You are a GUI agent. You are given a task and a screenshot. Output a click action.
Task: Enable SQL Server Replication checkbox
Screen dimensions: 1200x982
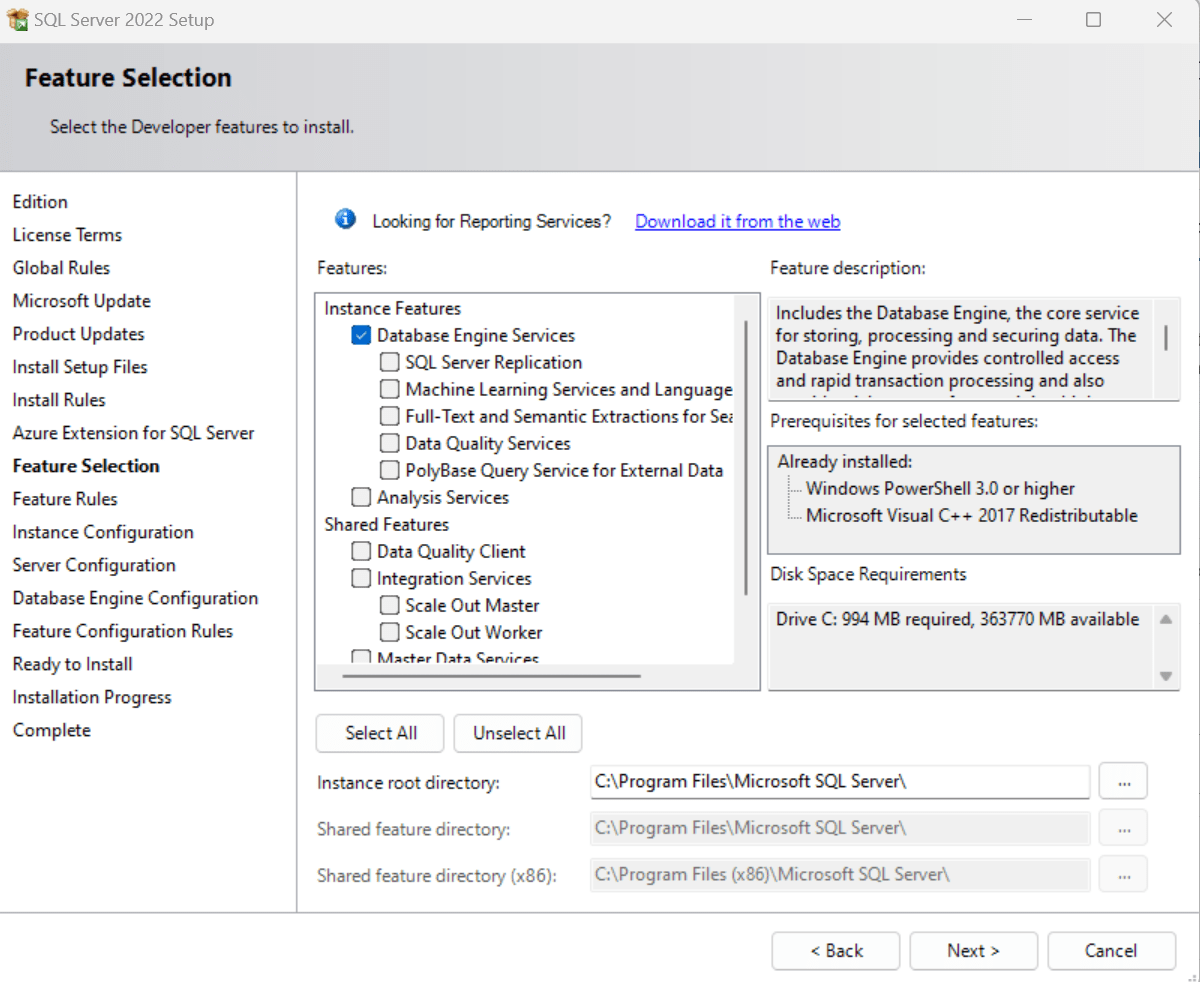(x=389, y=363)
